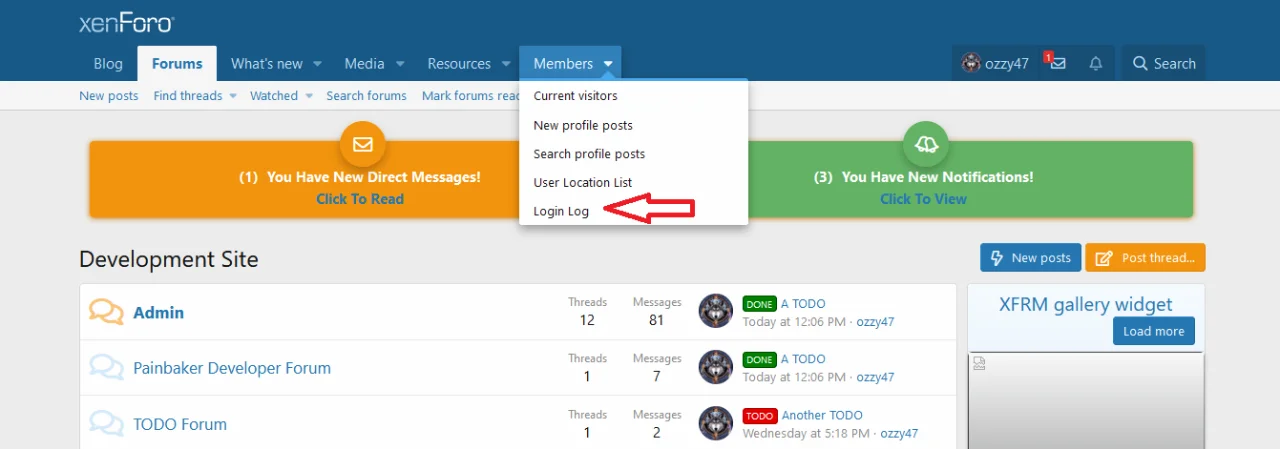Viewport: 1280px width, 449px height.
Task: Switch to the Blog tab
Action: point(108,63)
